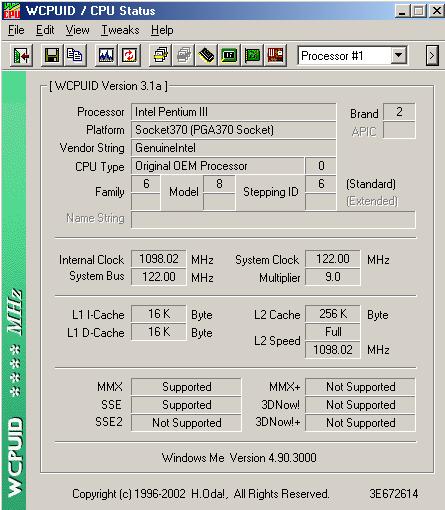
Task: Click the empty APIC value field
Action: pyautogui.click(x=399, y=130)
